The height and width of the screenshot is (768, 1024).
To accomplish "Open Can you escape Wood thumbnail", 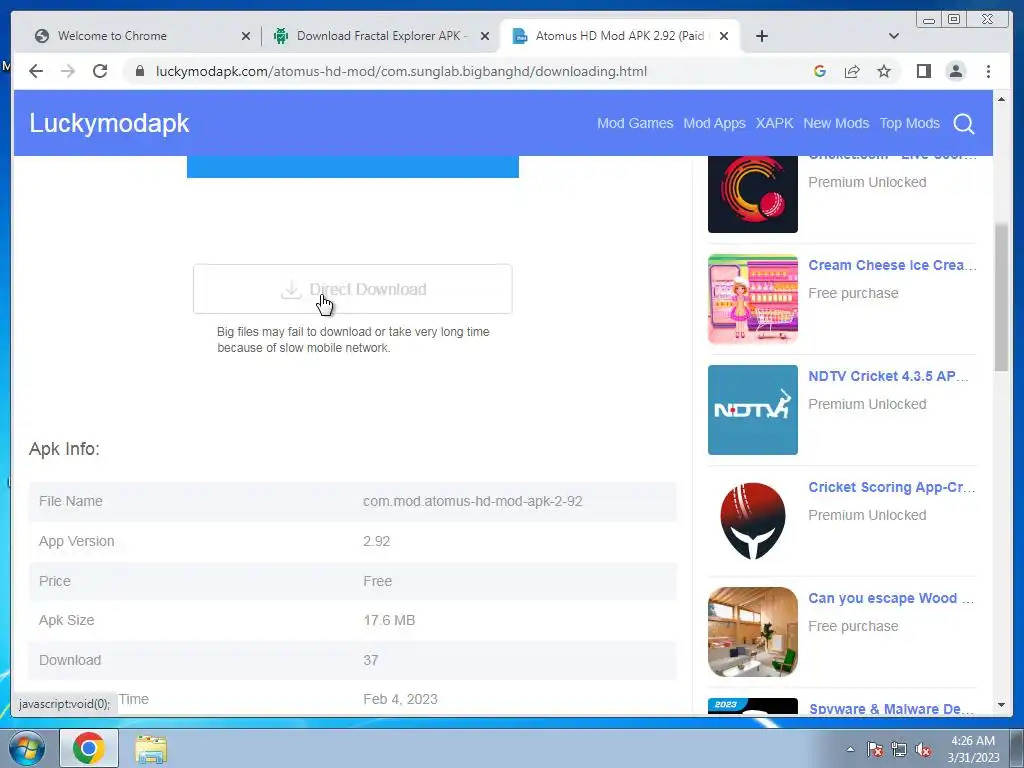I will coord(753,632).
